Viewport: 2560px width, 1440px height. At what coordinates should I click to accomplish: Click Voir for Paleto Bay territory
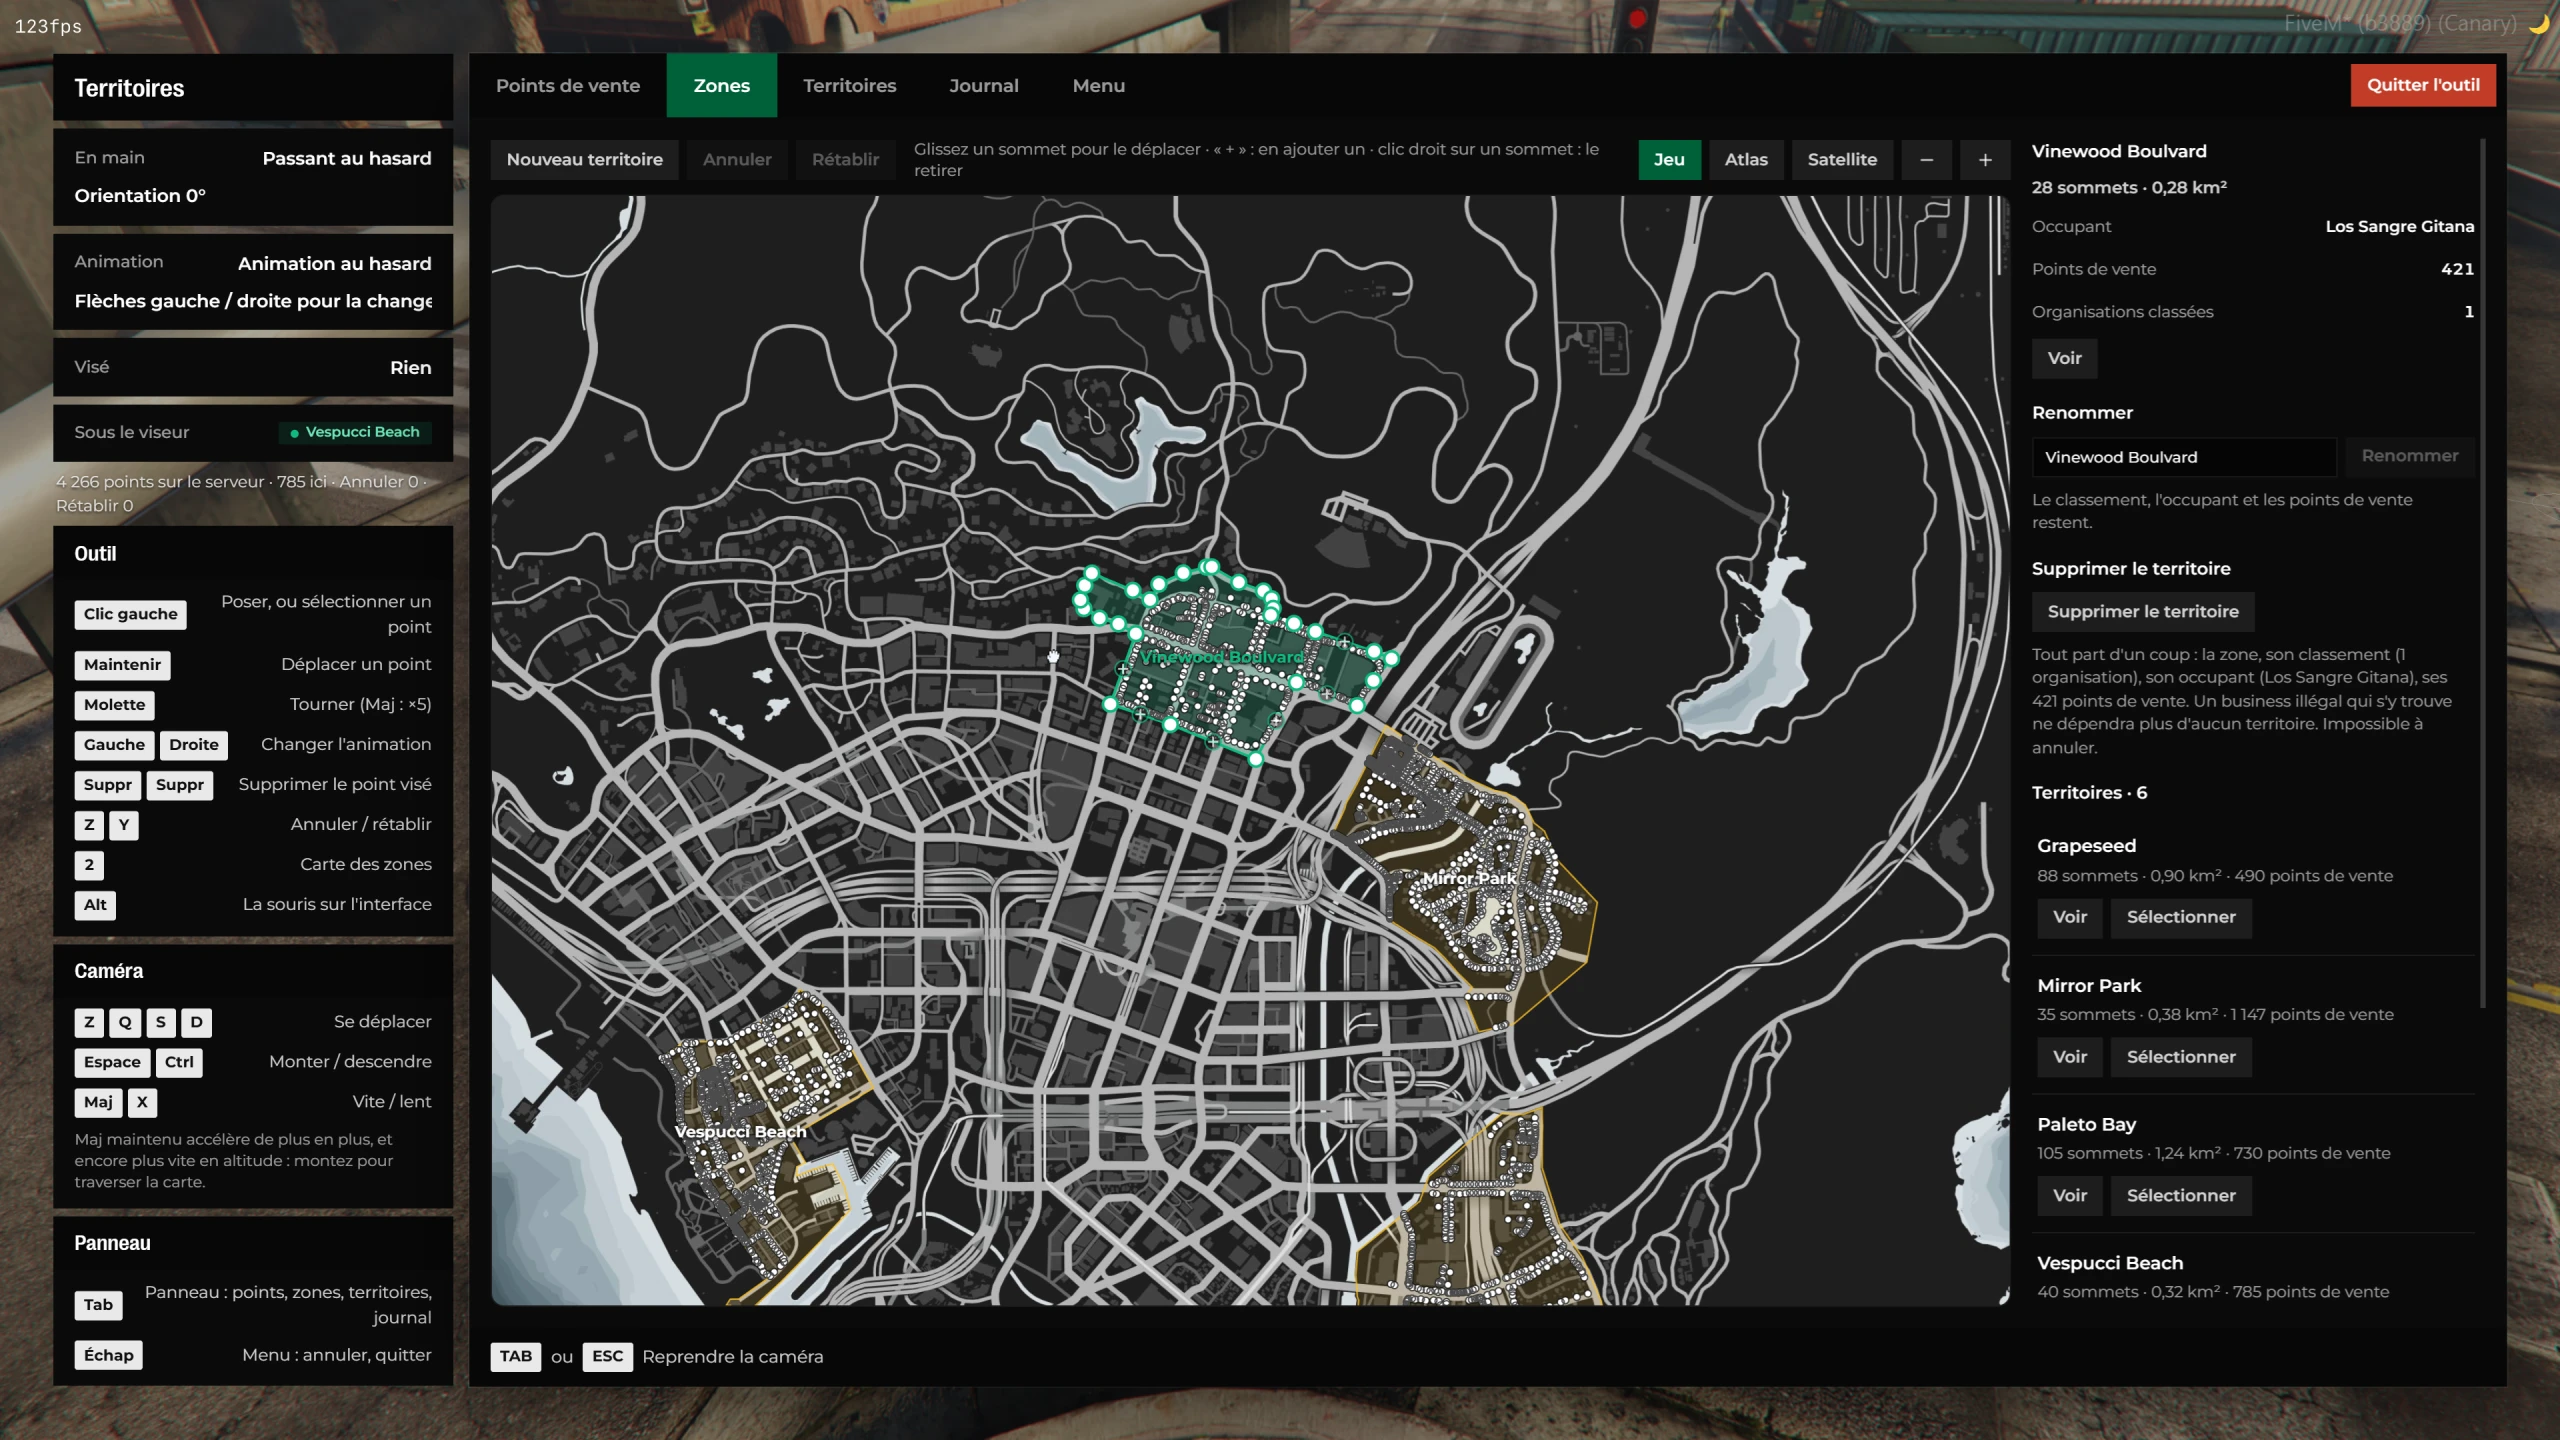(x=2070, y=1196)
